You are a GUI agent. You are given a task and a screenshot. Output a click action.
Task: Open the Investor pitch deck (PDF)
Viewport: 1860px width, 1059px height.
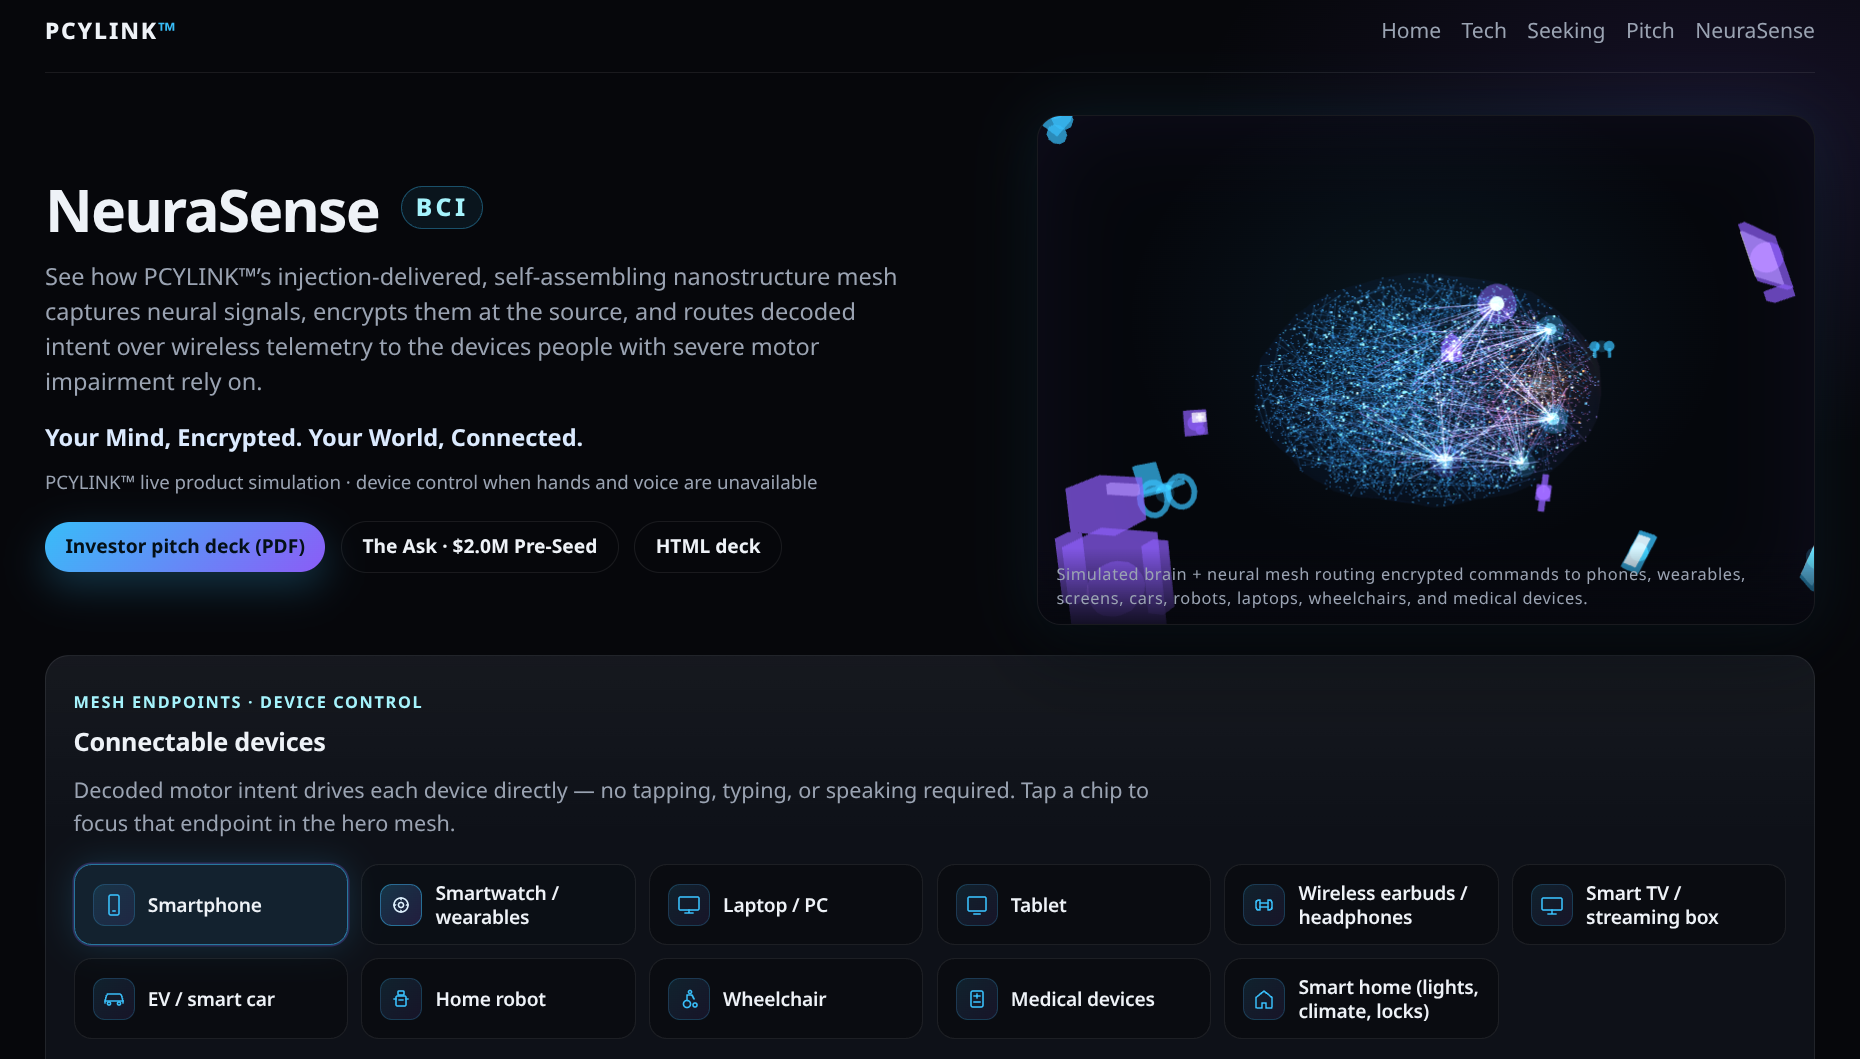click(185, 547)
